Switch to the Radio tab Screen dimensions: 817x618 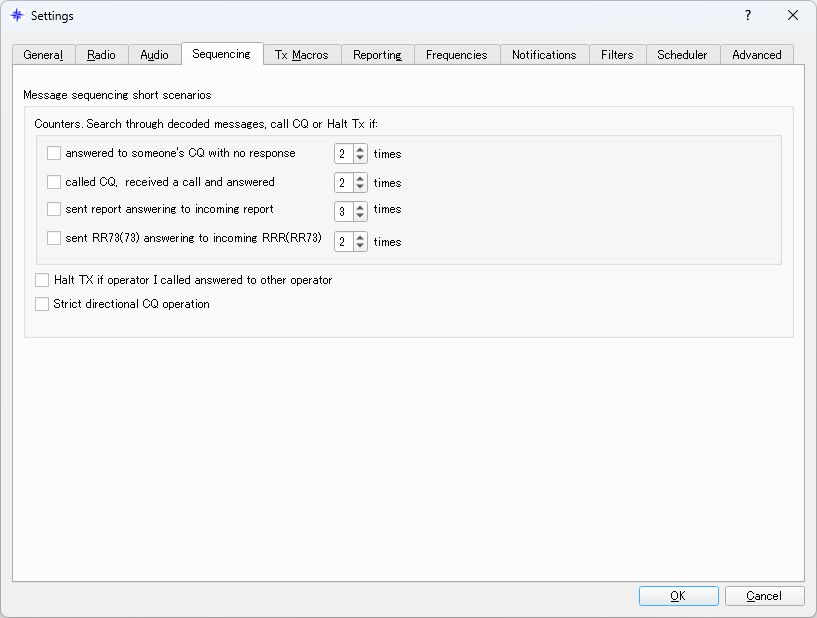[x=101, y=54]
